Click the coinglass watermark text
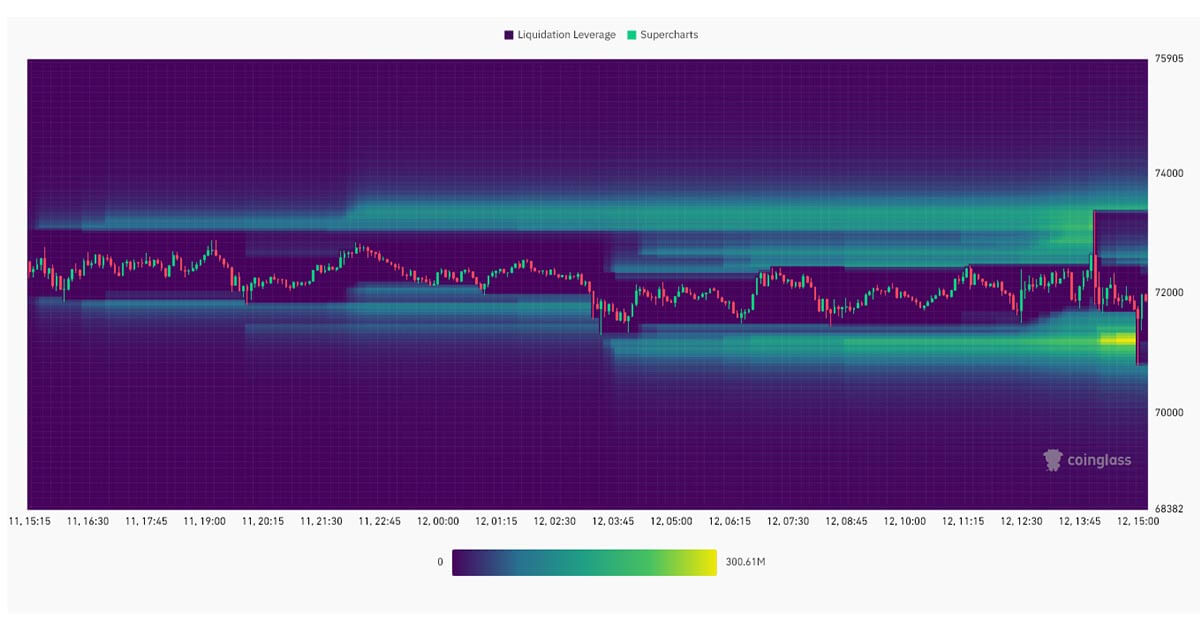1200x630 pixels. click(x=1100, y=461)
